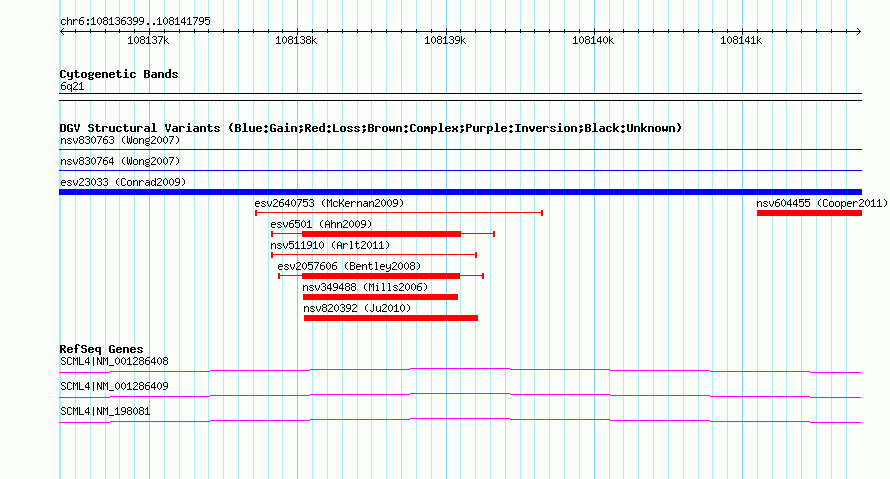Select the esv2057606 (Bentley2008) variant bar
890x479 pixels.
pyautogui.click(x=381, y=276)
